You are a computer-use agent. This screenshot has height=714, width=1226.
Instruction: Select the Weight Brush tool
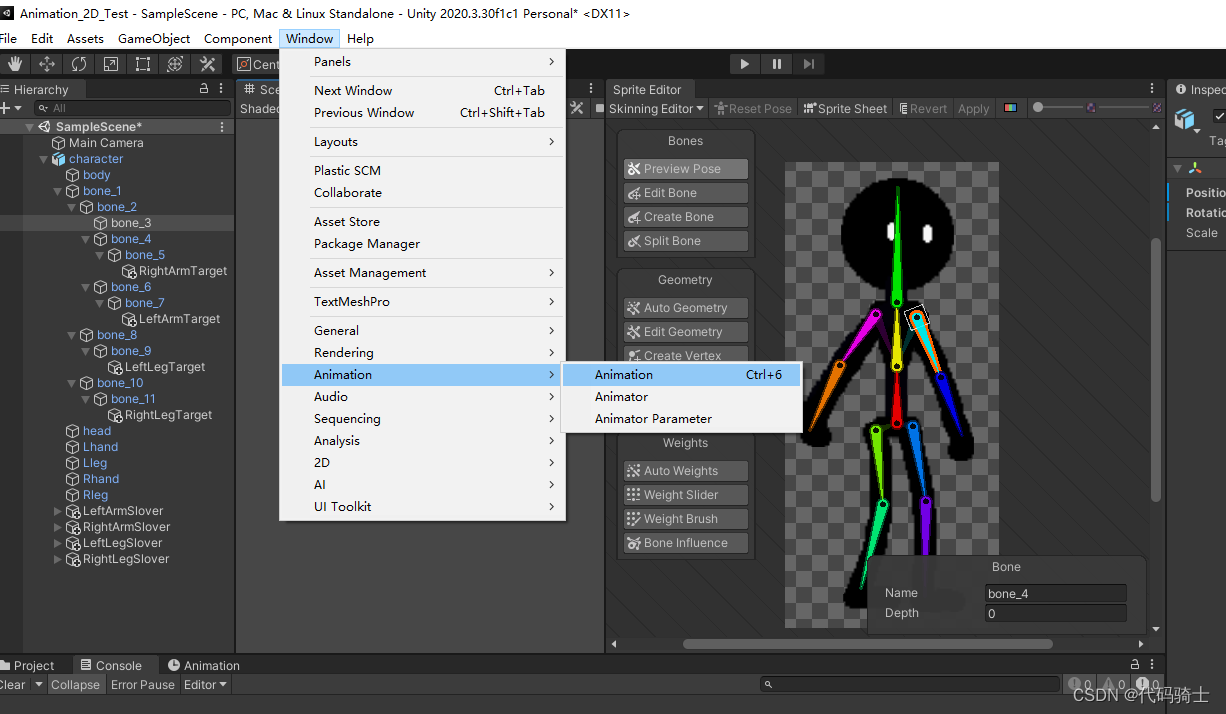pos(686,519)
